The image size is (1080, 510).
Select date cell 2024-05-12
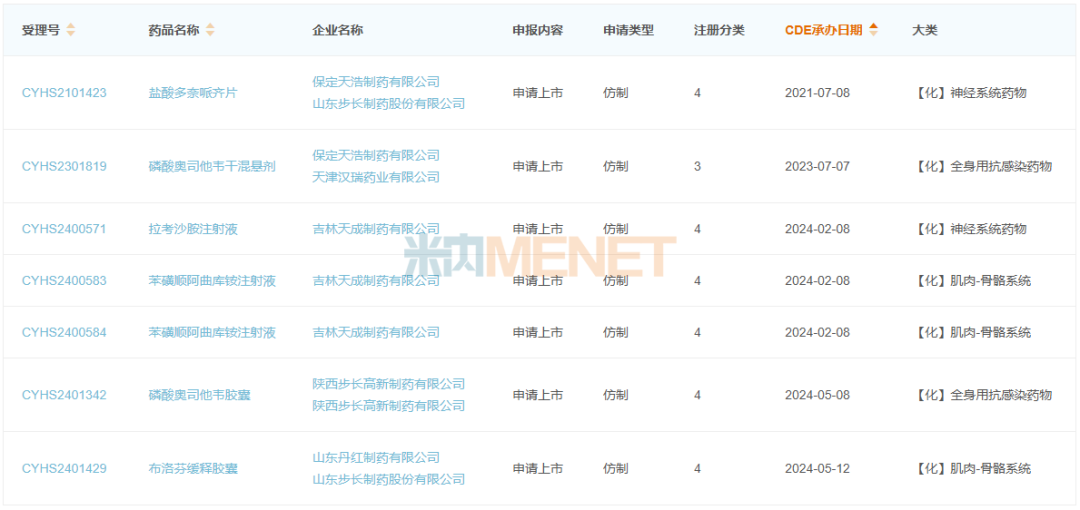817,469
